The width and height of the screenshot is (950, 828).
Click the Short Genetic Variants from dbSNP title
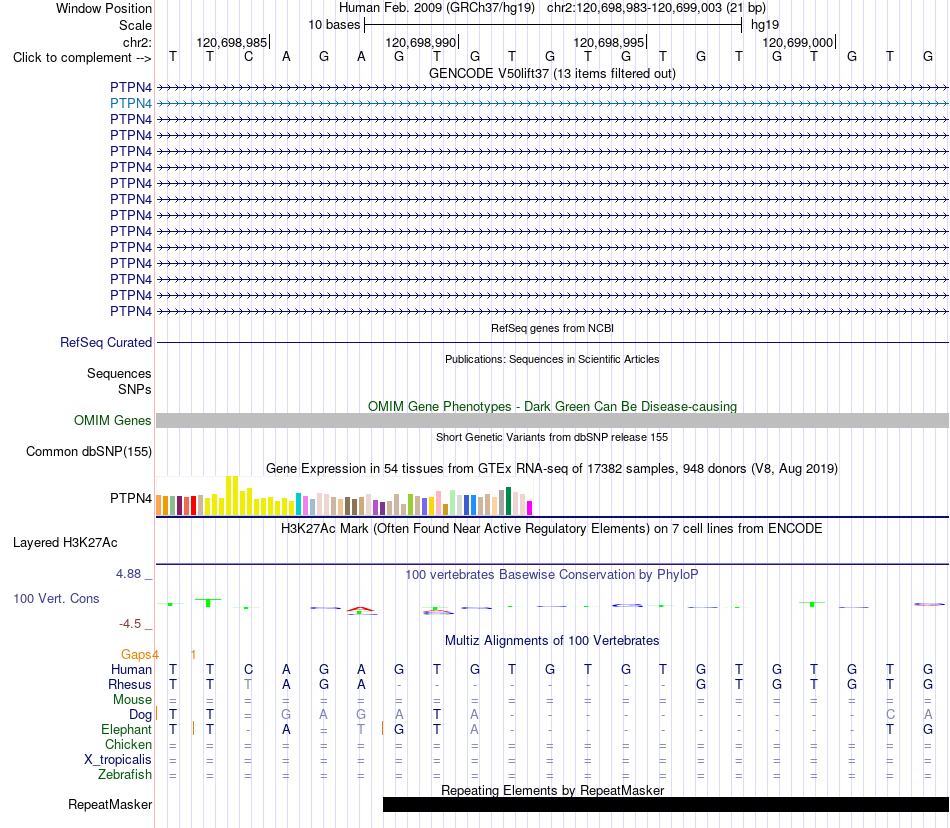pyautogui.click(x=552, y=437)
